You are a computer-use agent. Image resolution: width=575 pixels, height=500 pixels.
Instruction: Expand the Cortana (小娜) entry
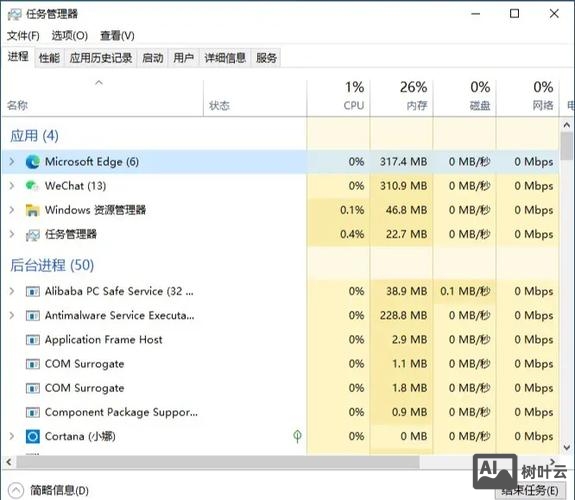pos(12,436)
